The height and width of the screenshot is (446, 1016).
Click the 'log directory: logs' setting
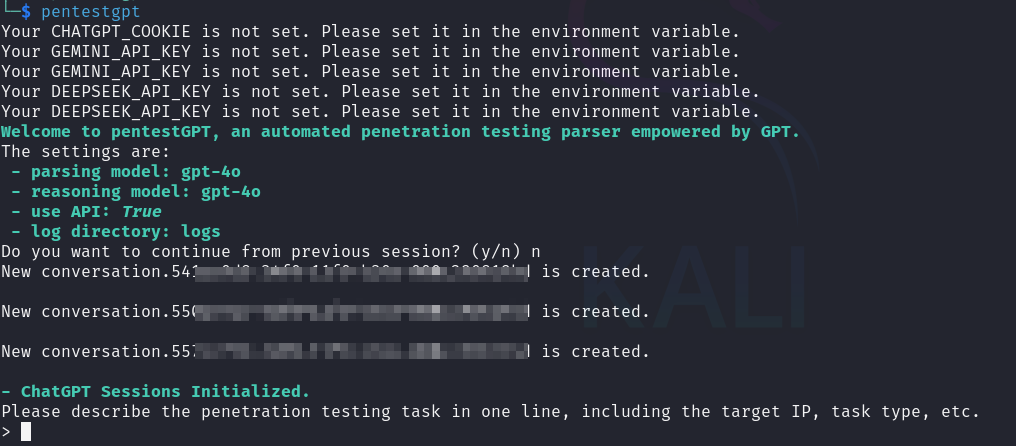(x=116, y=231)
